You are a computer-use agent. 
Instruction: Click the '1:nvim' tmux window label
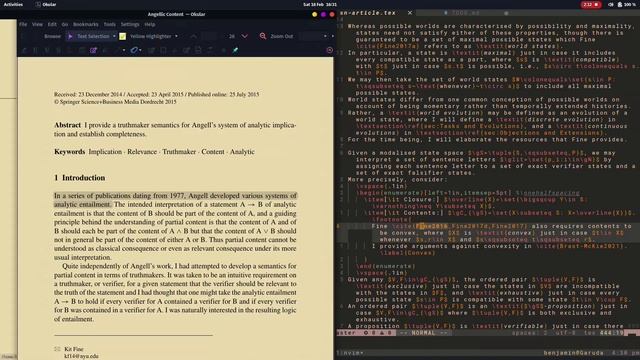(x=350, y=353)
